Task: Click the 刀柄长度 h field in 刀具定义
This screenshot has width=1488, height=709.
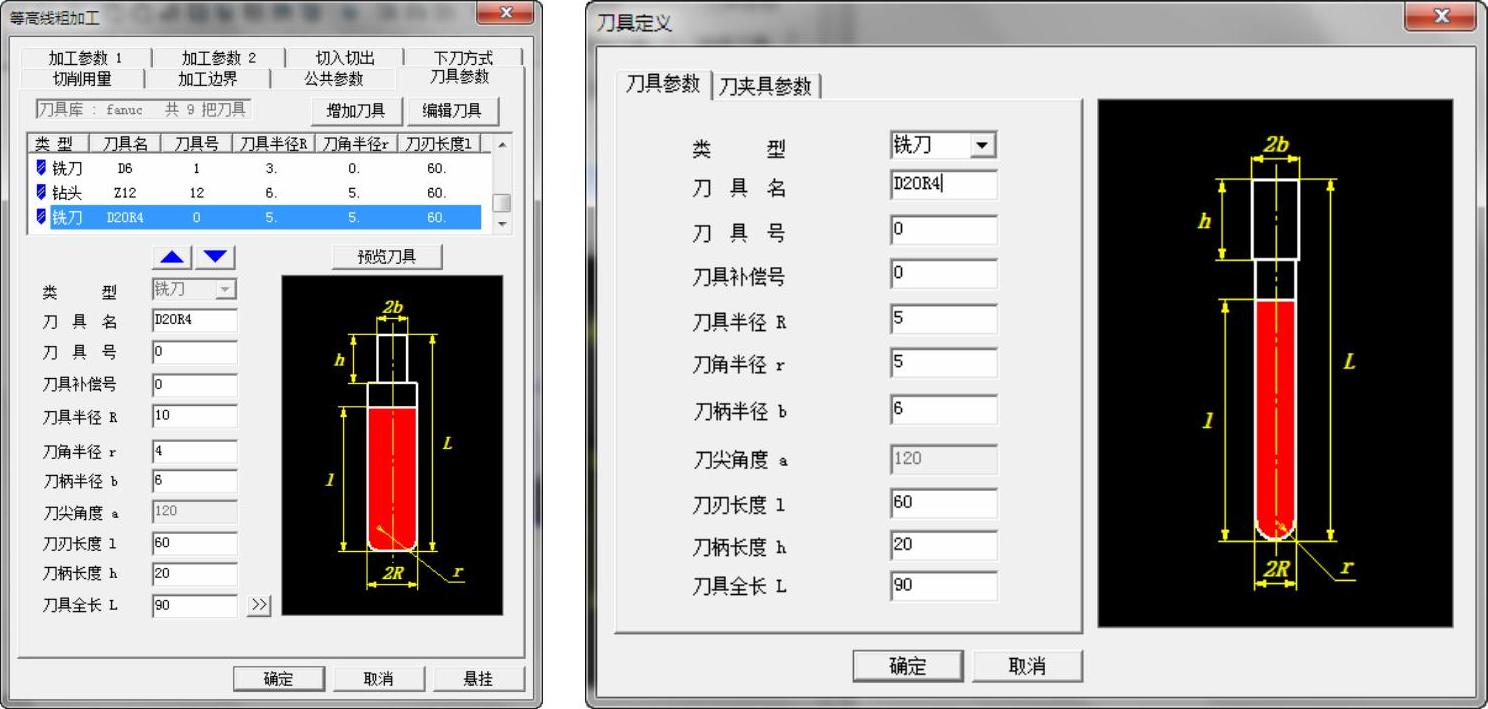Action: (x=943, y=545)
